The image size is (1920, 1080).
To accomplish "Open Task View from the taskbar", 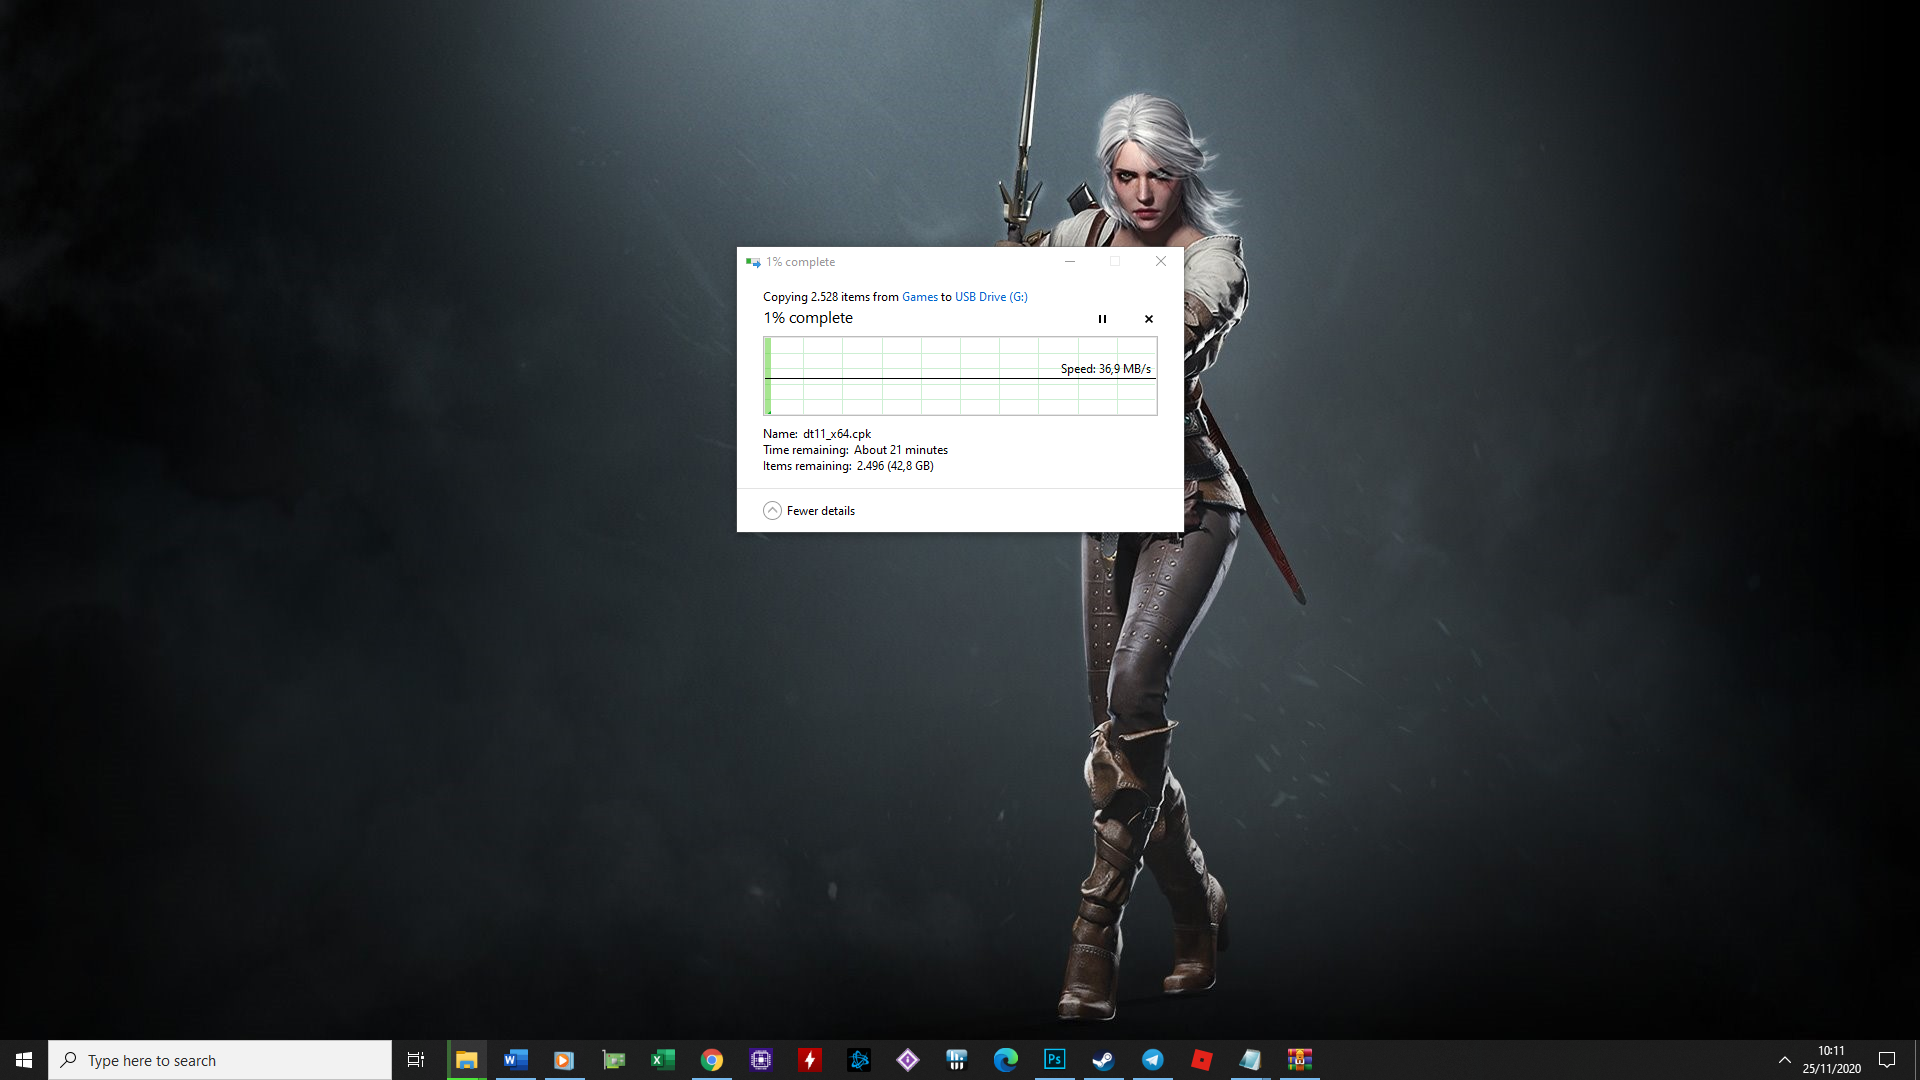I will (x=416, y=1060).
